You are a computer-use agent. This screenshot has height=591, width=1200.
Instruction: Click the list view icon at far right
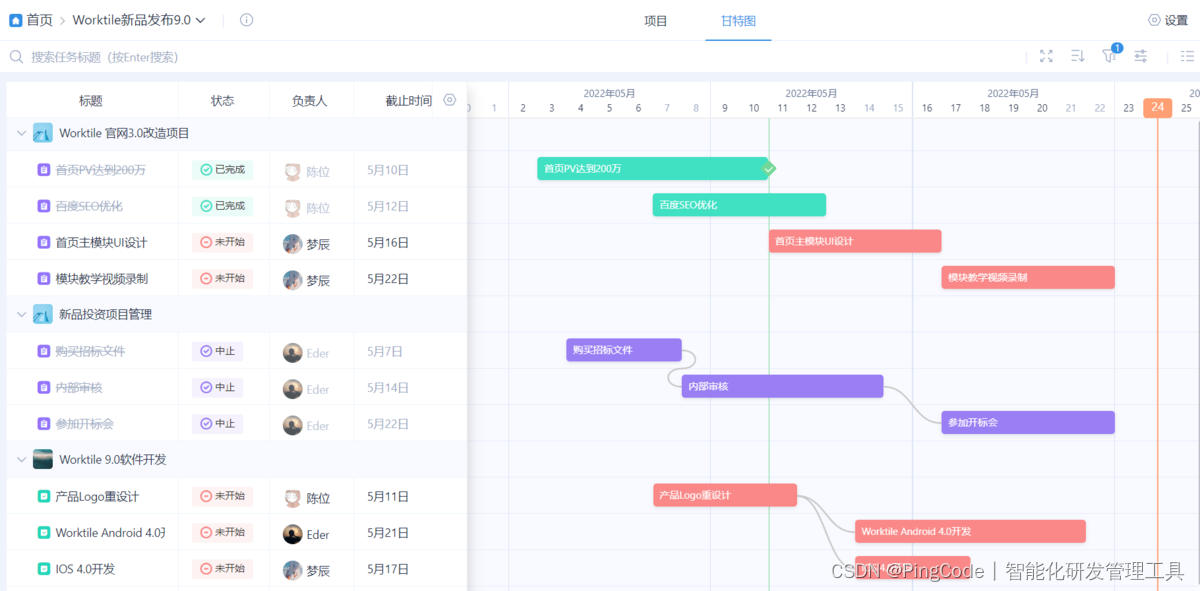tap(1187, 57)
